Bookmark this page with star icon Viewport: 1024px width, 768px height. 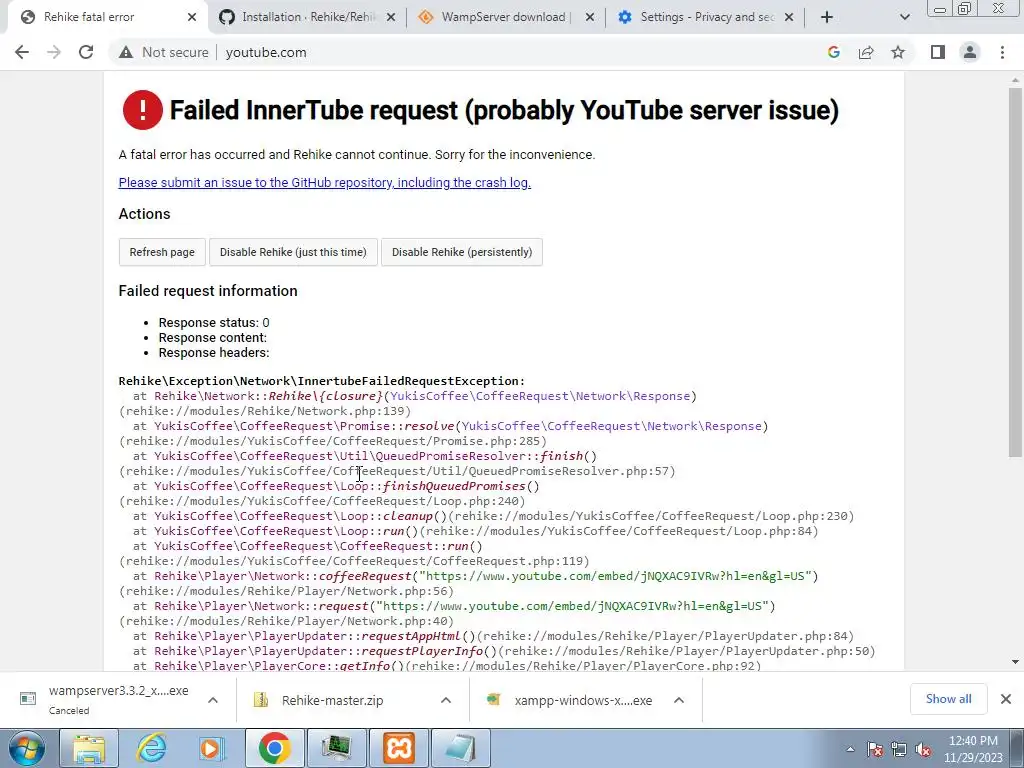898,52
